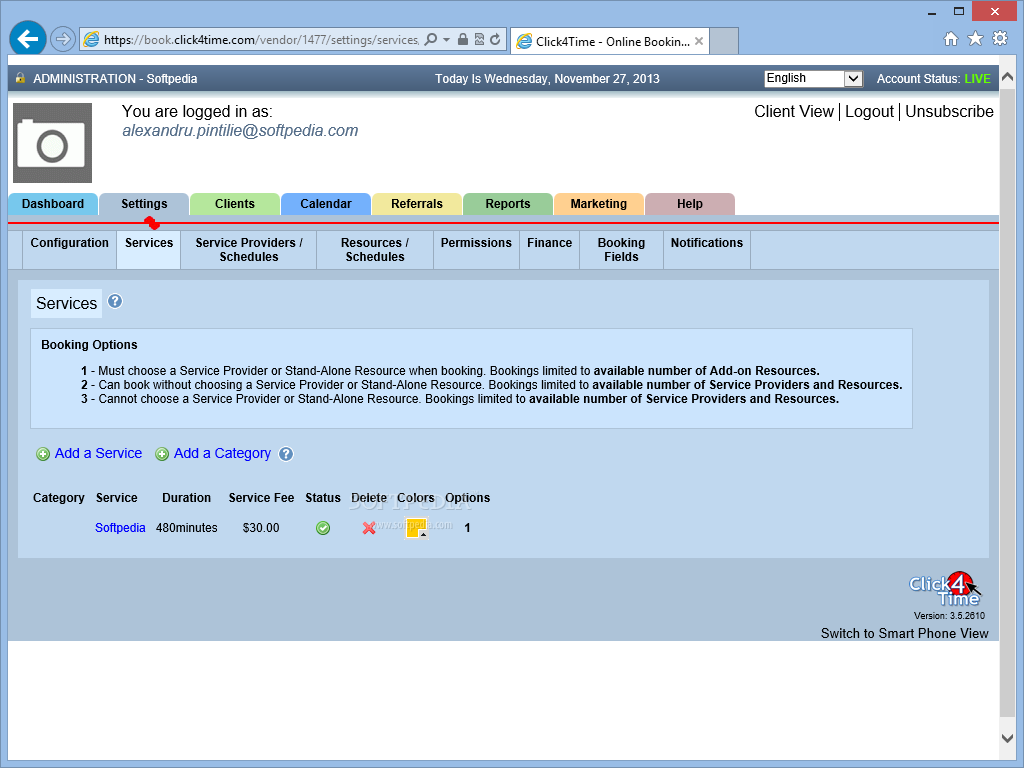Refresh the page with the reload icon
The width and height of the screenshot is (1024, 768).
click(x=495, y=39)
